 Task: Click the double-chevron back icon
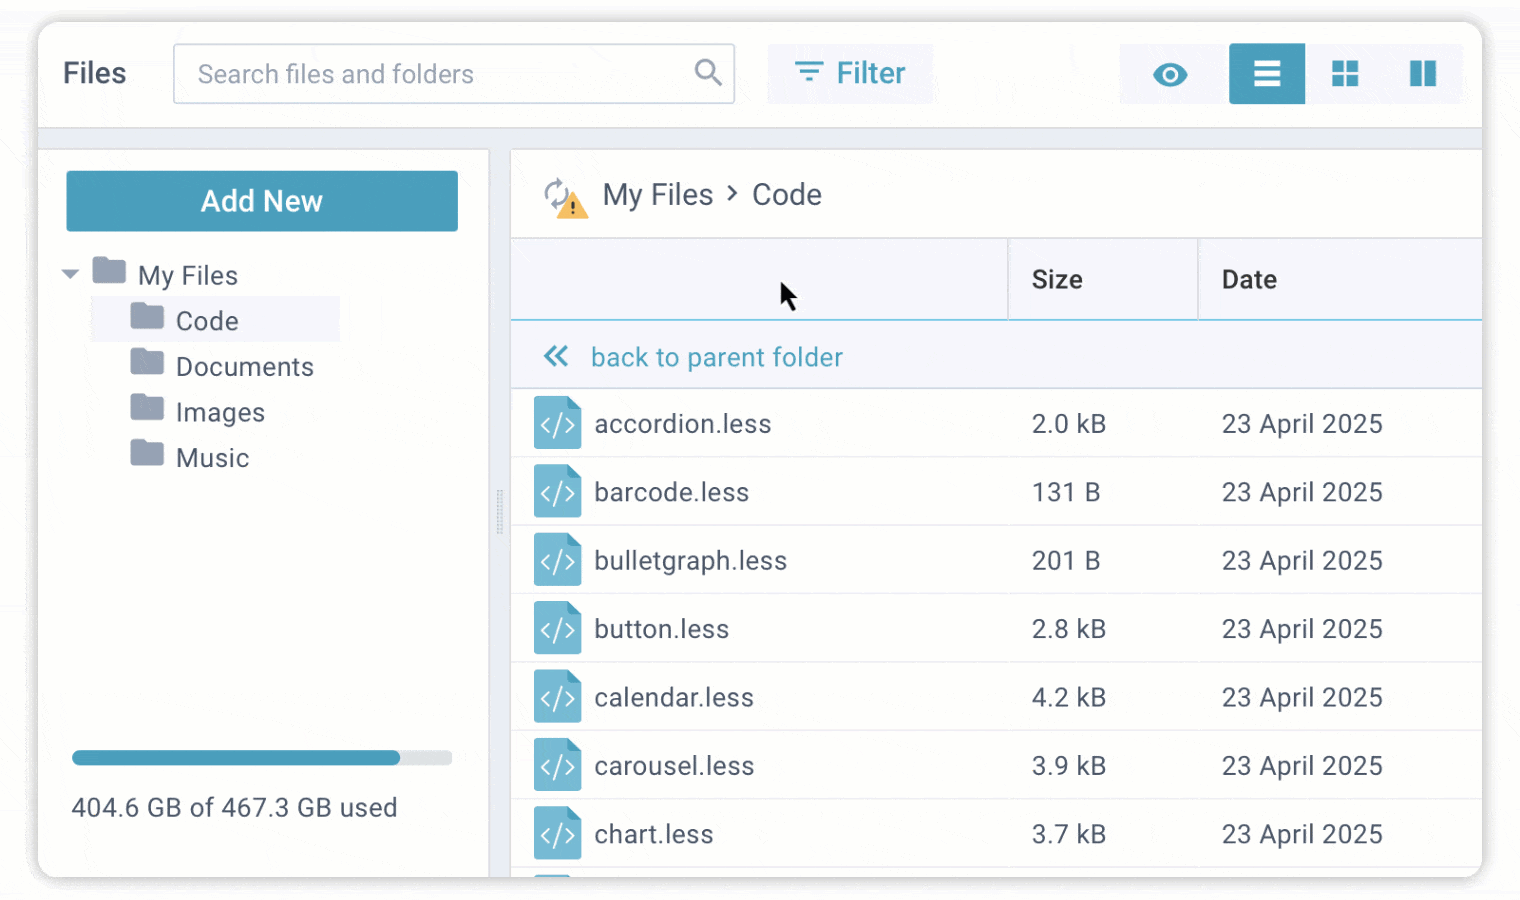tap(556, 356)
